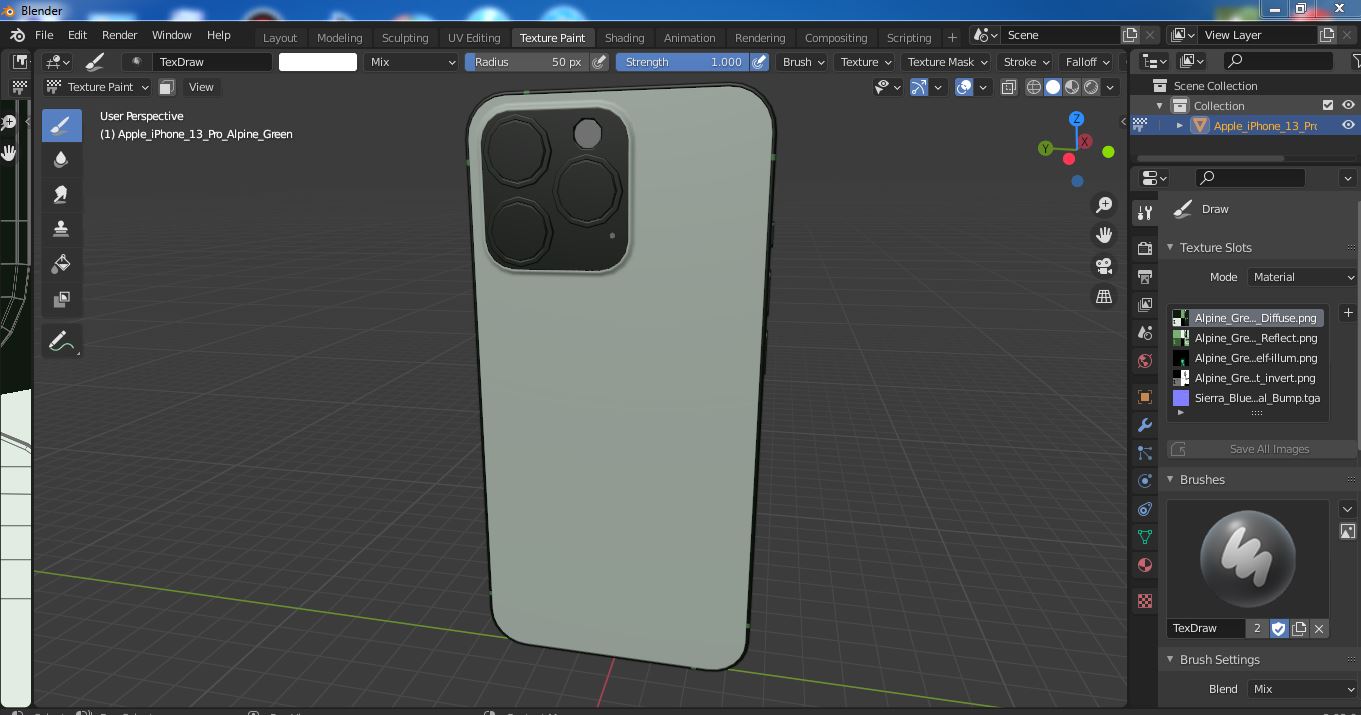Collapse the Texture Slots panel
The height and width of the screenshot is (715, 1361).
(1170, 248)
